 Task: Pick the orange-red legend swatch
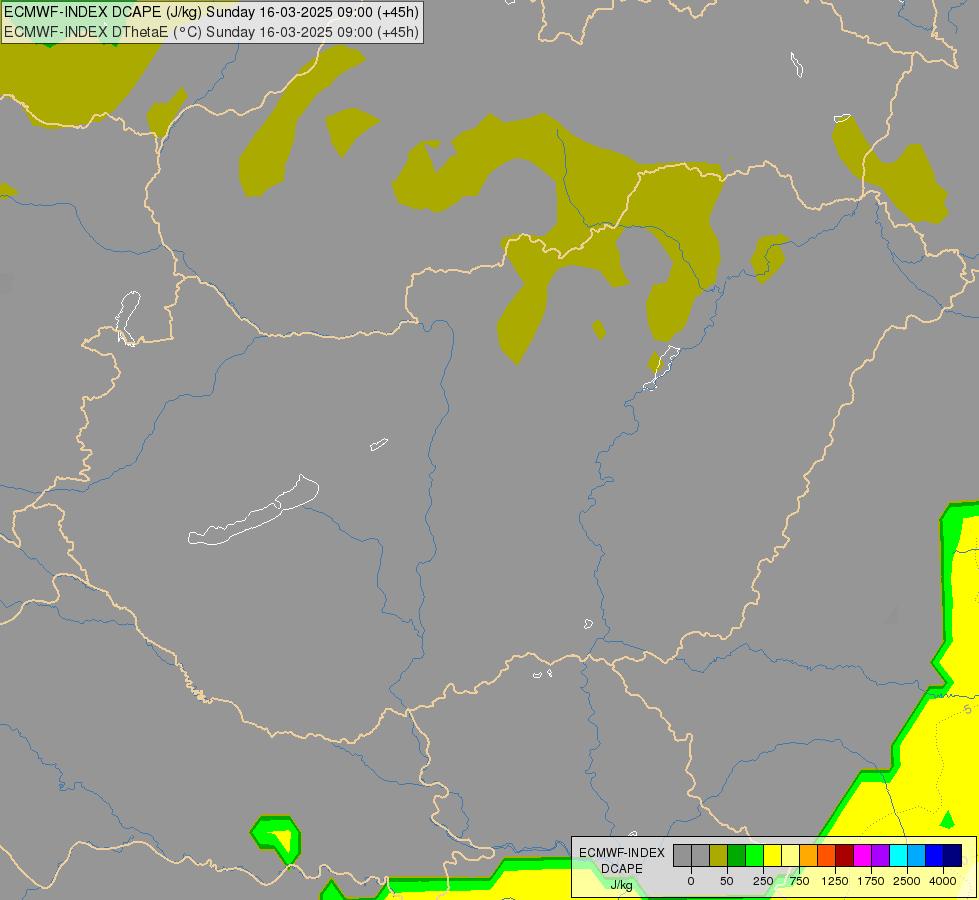[x=827, y=855]
